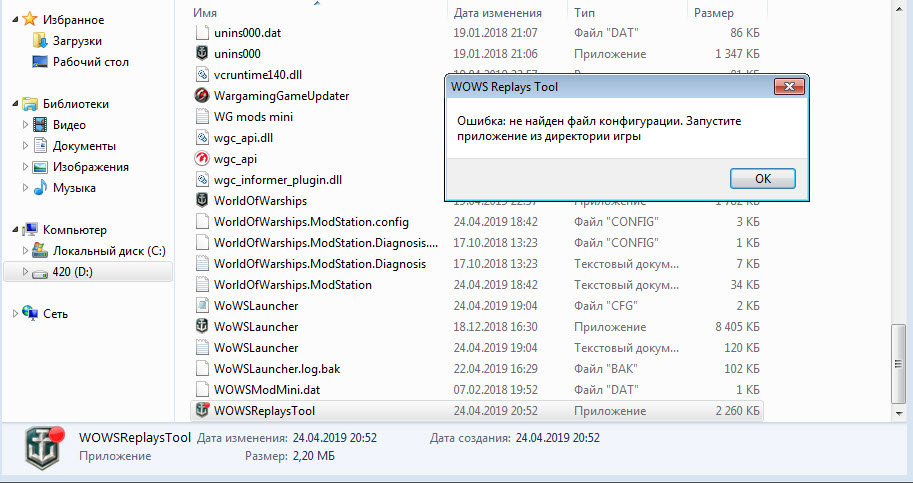Expand the 420 (D:) drive arrow

(25, 272)
